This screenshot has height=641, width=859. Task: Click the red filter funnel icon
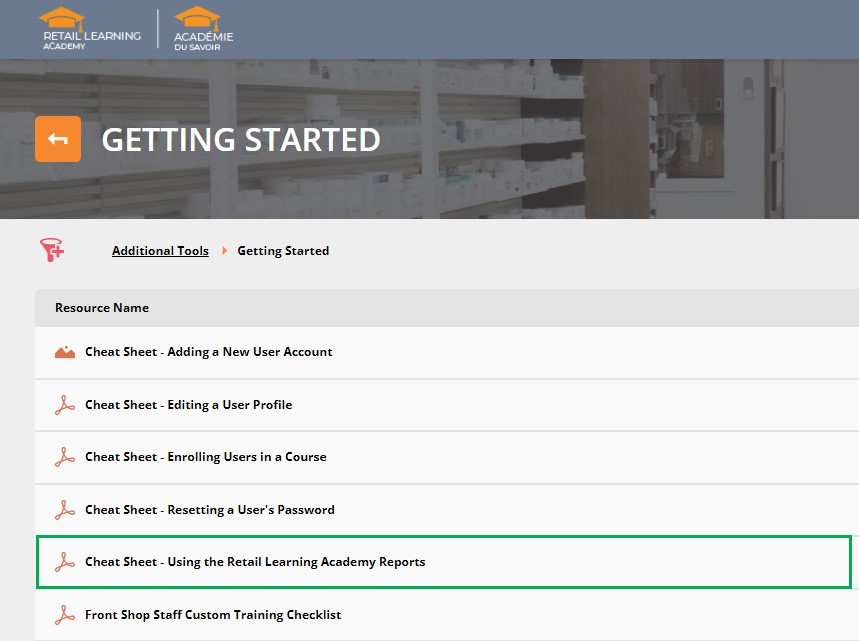click(x=52, y=250)
